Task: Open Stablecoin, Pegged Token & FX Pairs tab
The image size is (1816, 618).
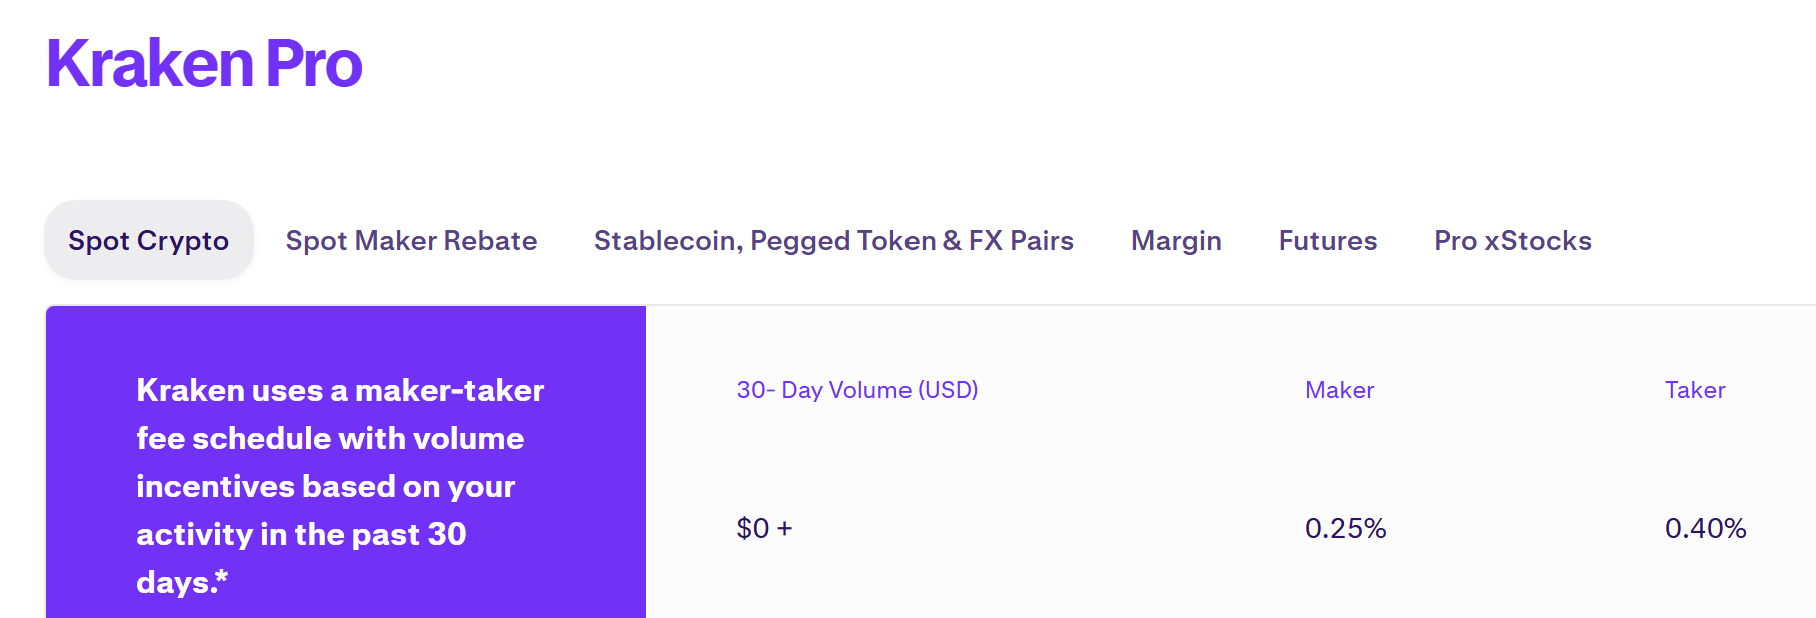Action: pos(833,241)
